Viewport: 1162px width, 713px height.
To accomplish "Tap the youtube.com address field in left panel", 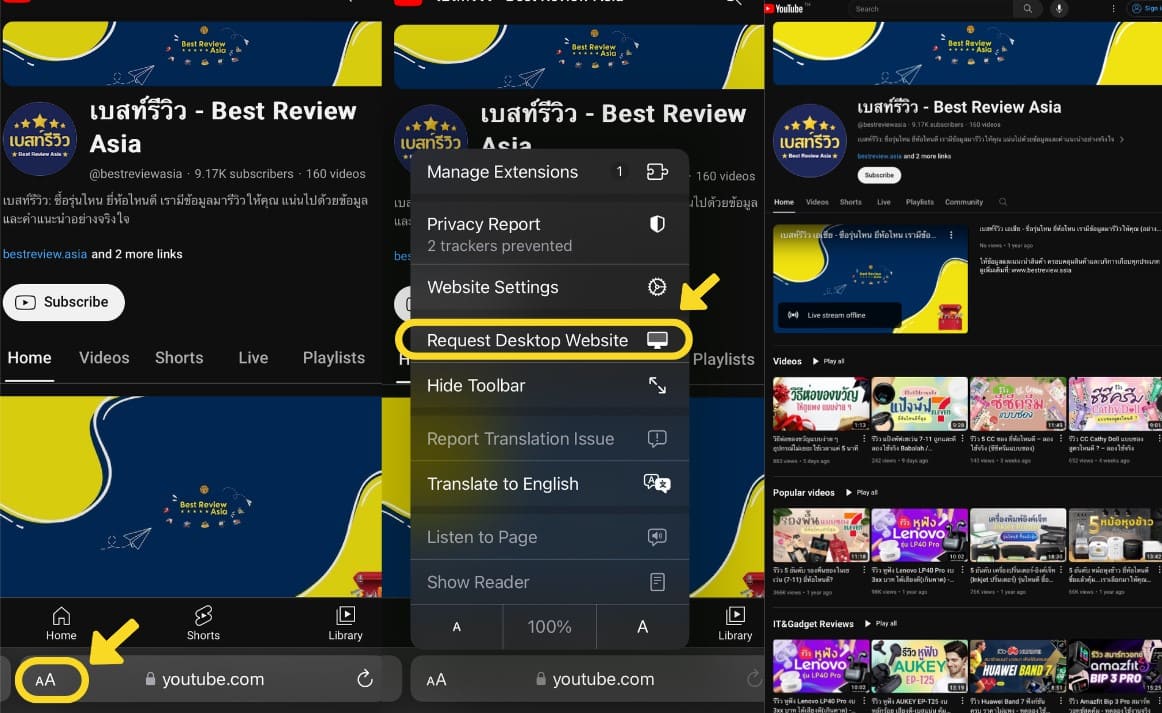I will [205, 679].
